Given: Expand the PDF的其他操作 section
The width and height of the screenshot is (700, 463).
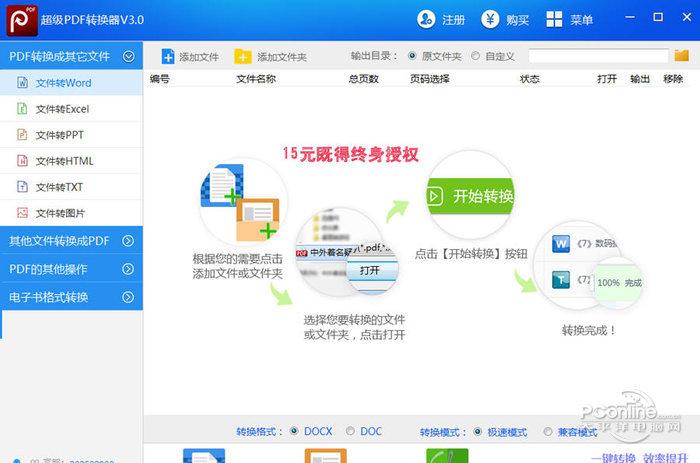Looking at the screenshot, I should (x=71, y=269).
